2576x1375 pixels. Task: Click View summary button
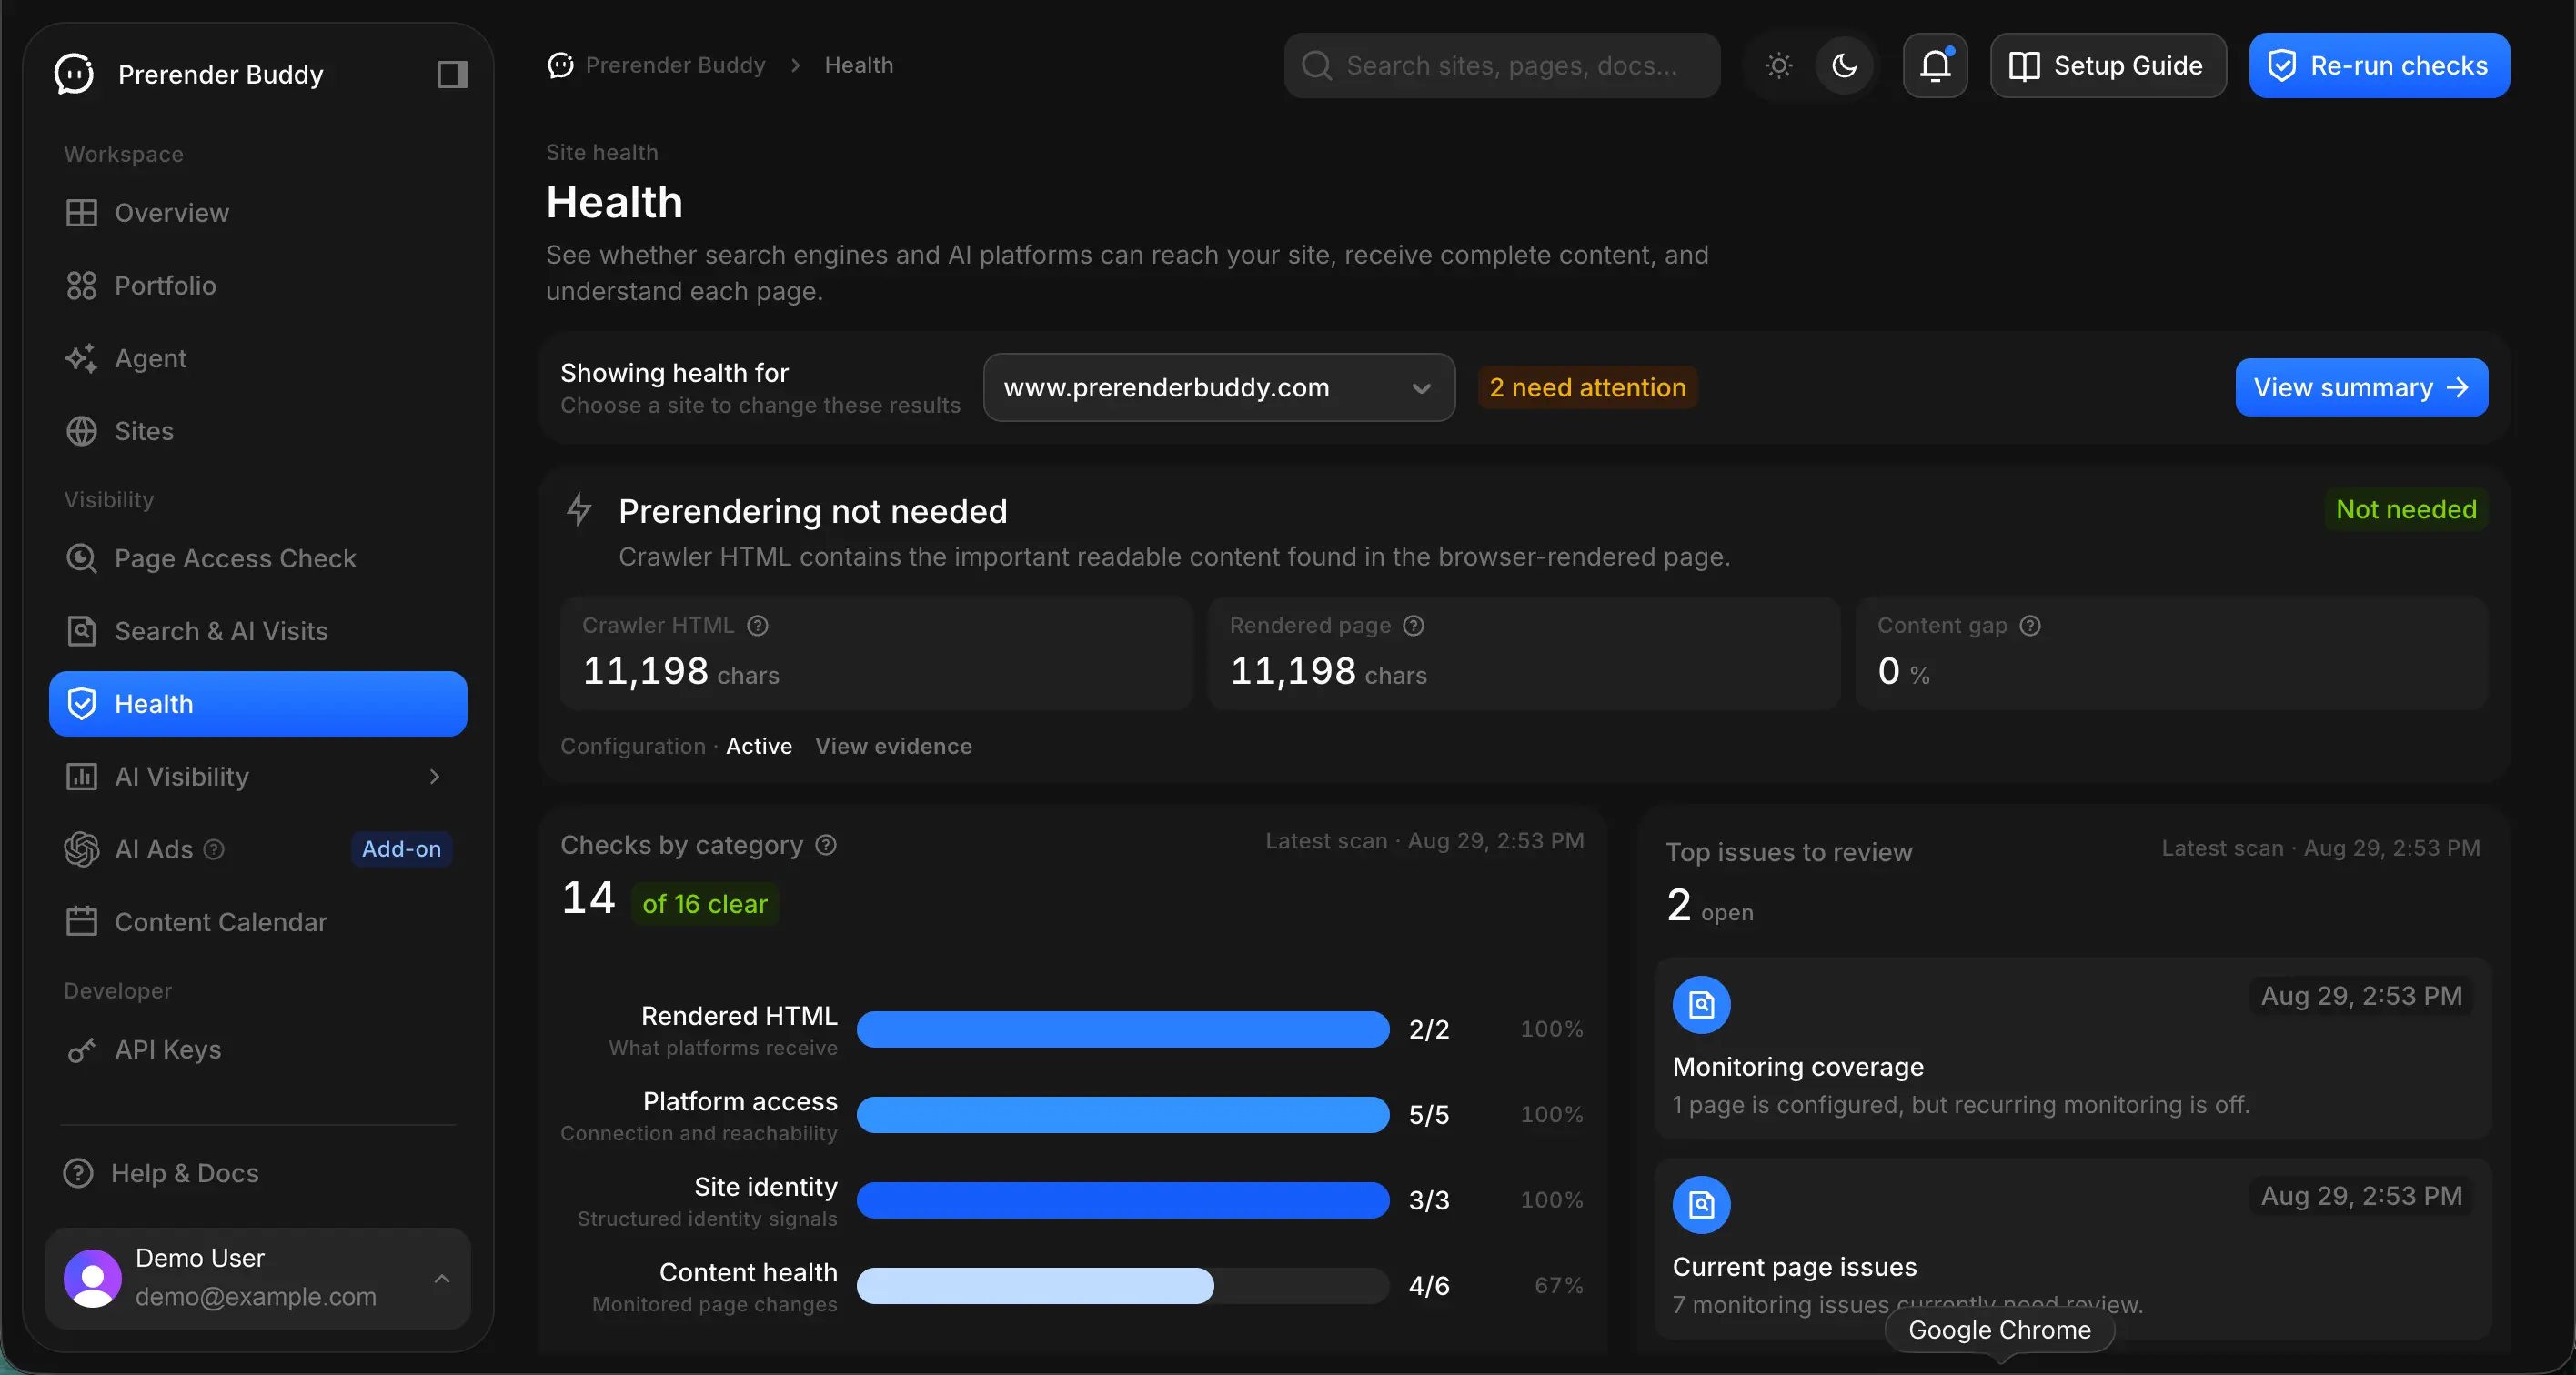point(2361,387)
